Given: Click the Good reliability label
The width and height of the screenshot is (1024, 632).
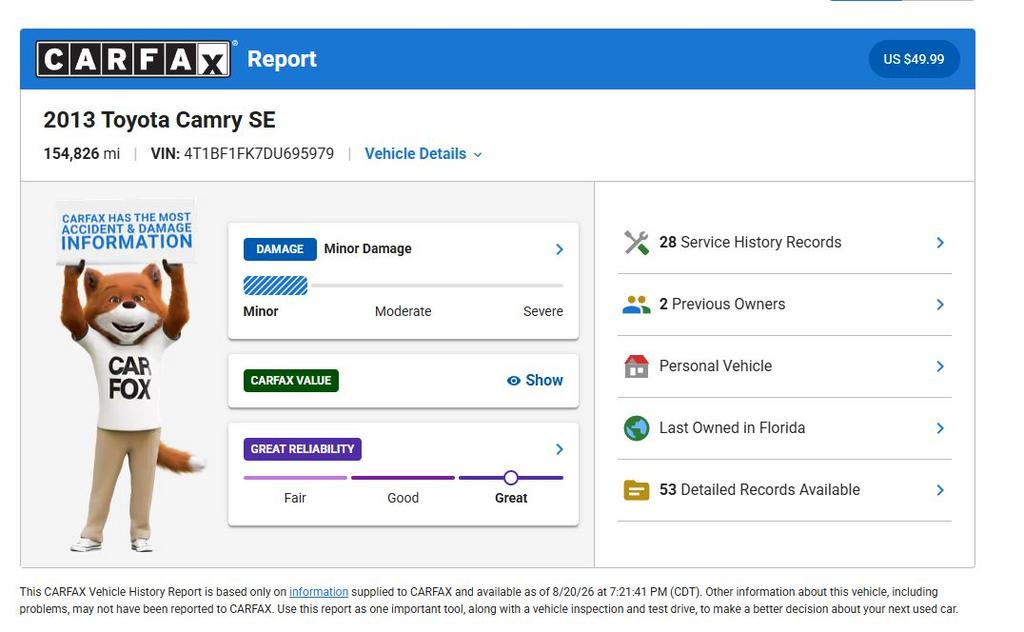Looking at the screenshot, I should (x=403, y=498).
